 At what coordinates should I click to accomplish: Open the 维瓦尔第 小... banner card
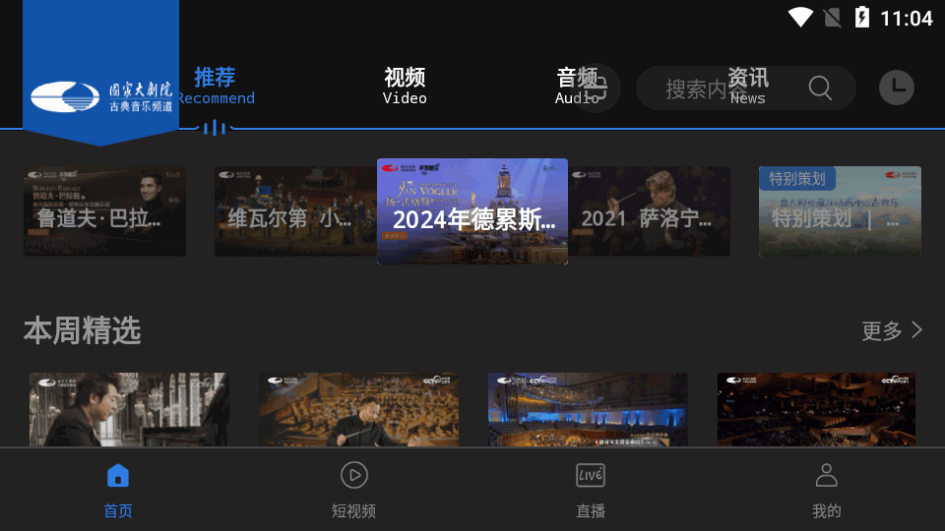tap(295, 212)
